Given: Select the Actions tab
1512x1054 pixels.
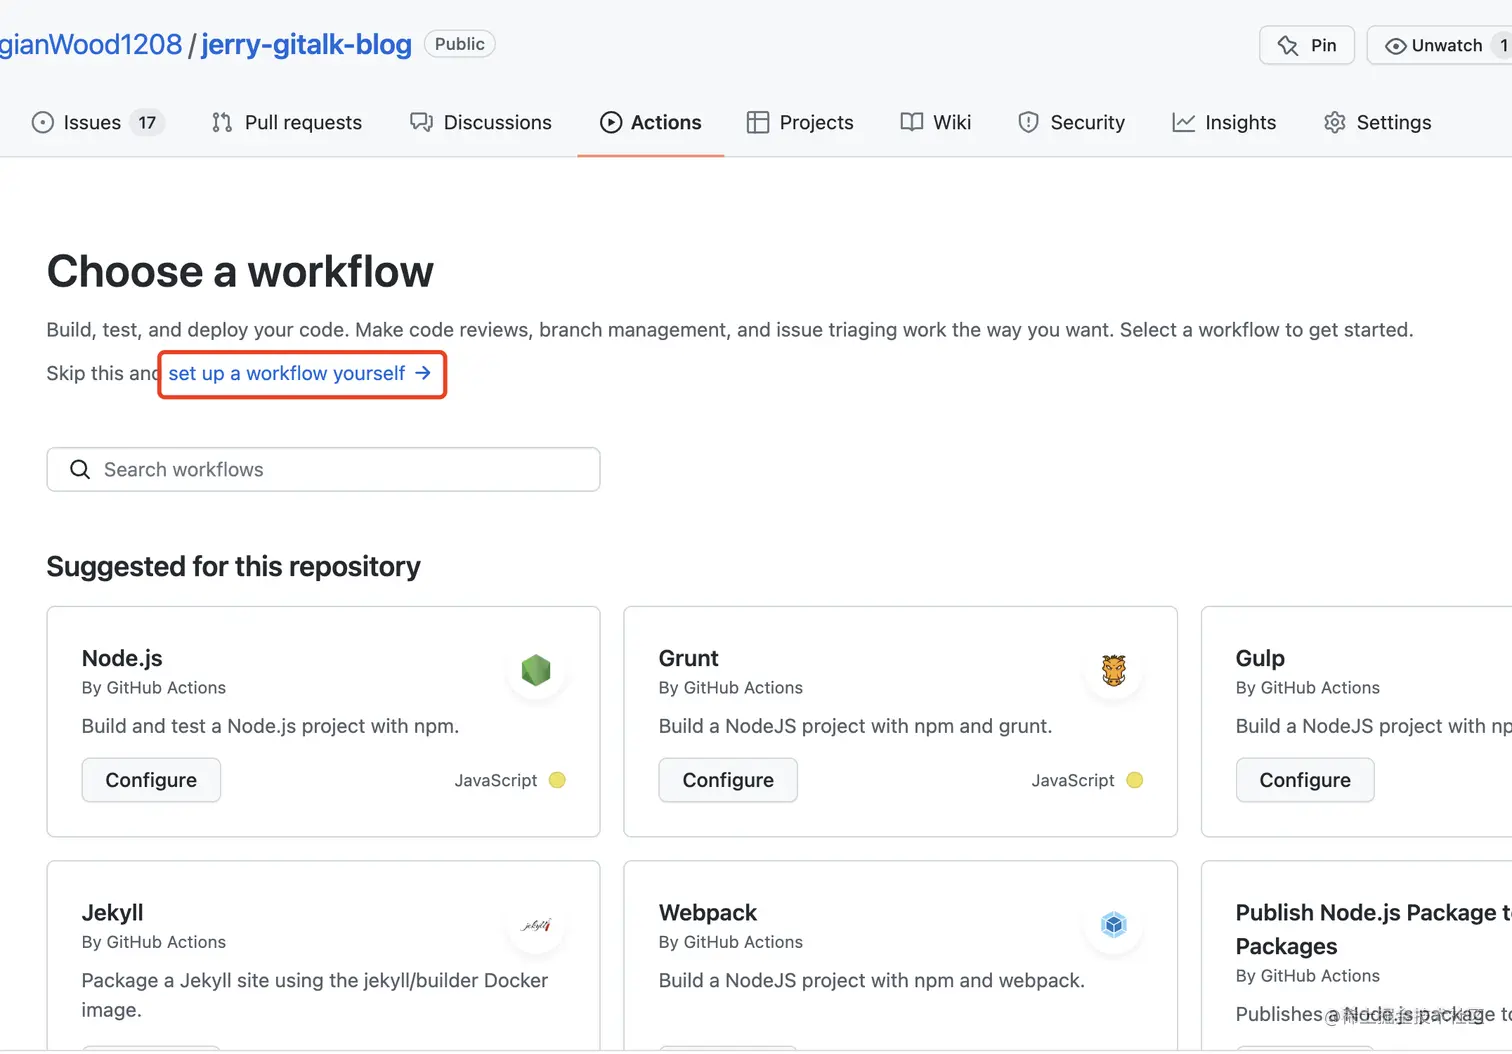Looking at the screenshot, I should (651, 122).
